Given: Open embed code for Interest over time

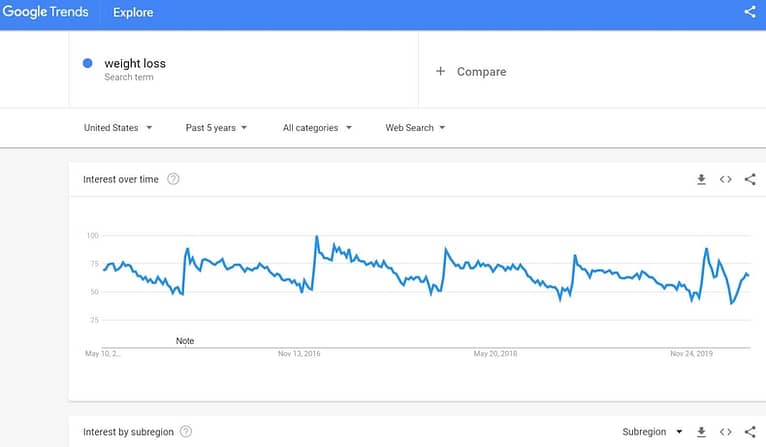Looking at the screenshot, I should 725,179.
